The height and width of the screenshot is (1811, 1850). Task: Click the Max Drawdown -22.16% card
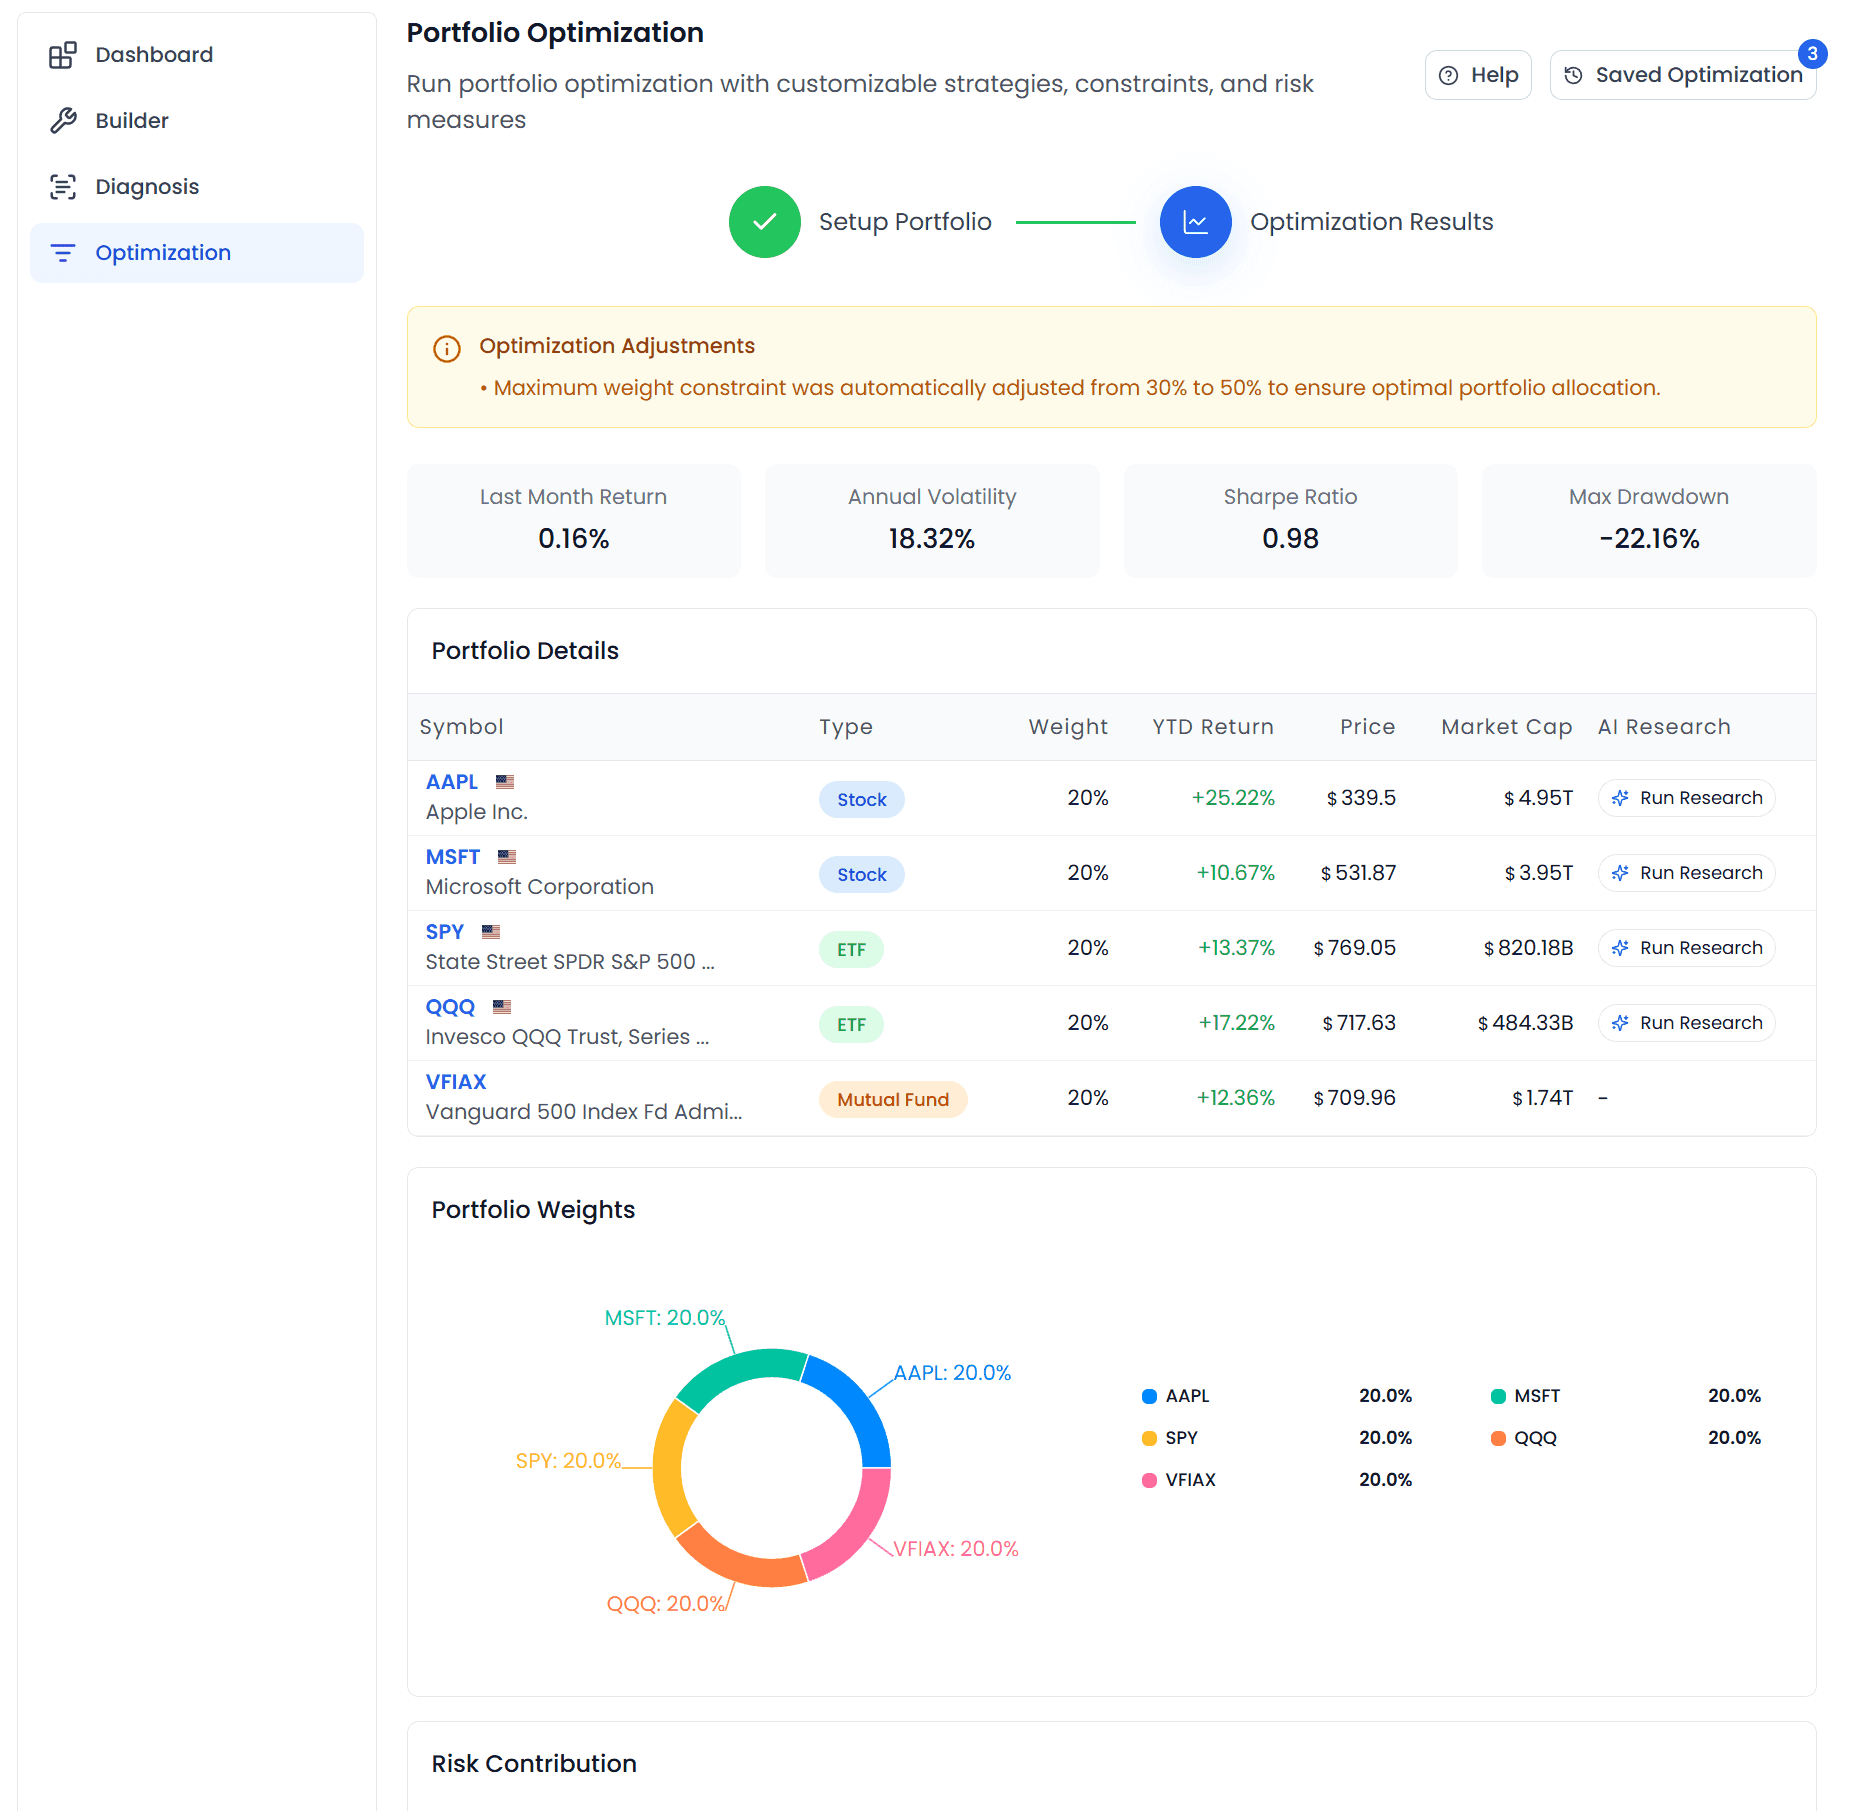1649,520
